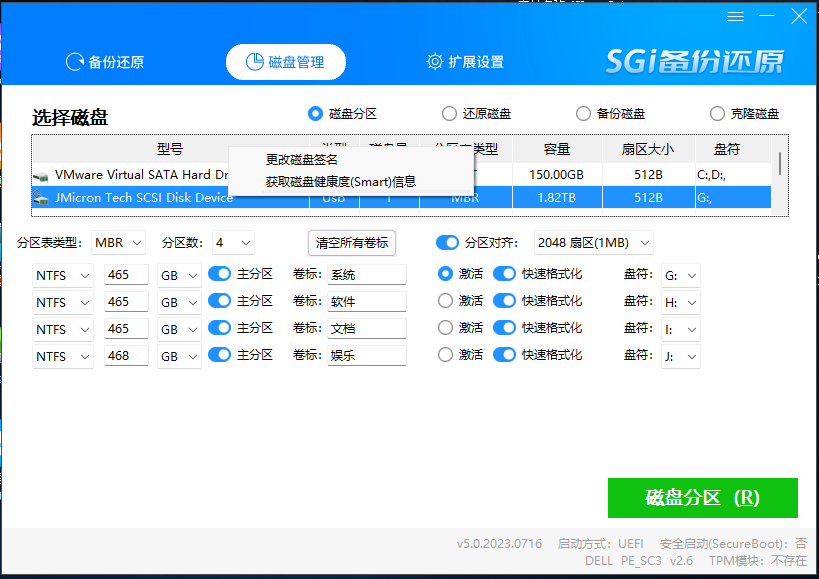Set 激活 radio for the 娱乐 partition

pyautogui.click(x=445, y=355)
